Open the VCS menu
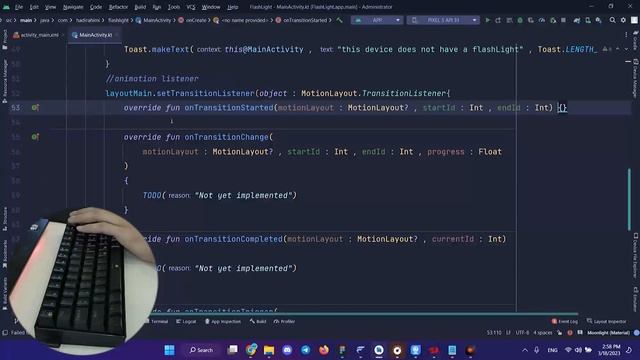Screen dimensions: 640x360 pos(191,7)
